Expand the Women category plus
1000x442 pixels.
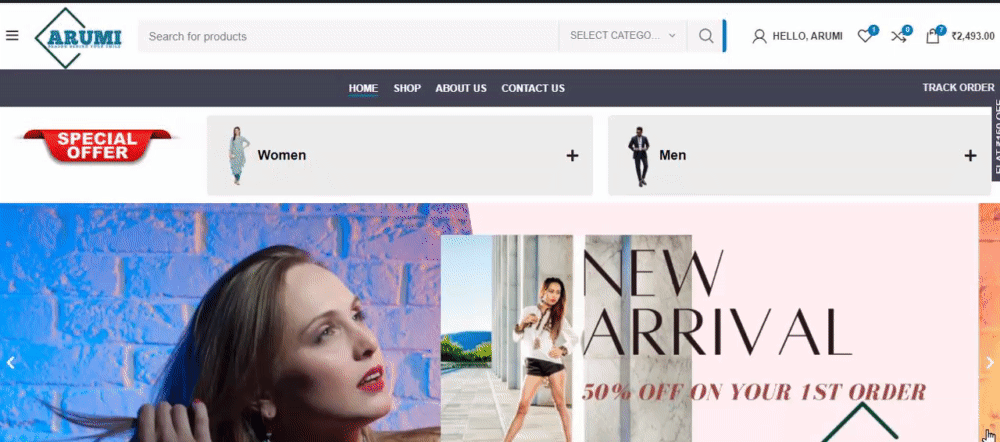(573, 155)
